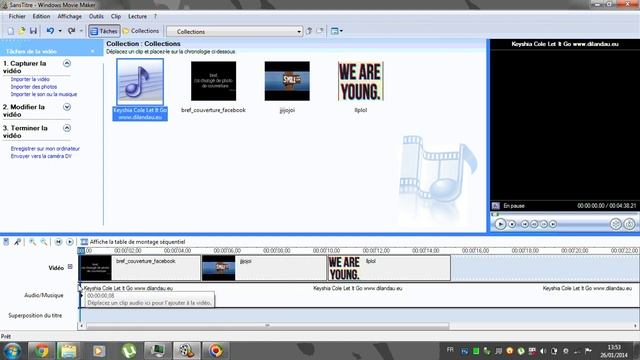
Task: Undo the last action
Action: tap(50, 31)
